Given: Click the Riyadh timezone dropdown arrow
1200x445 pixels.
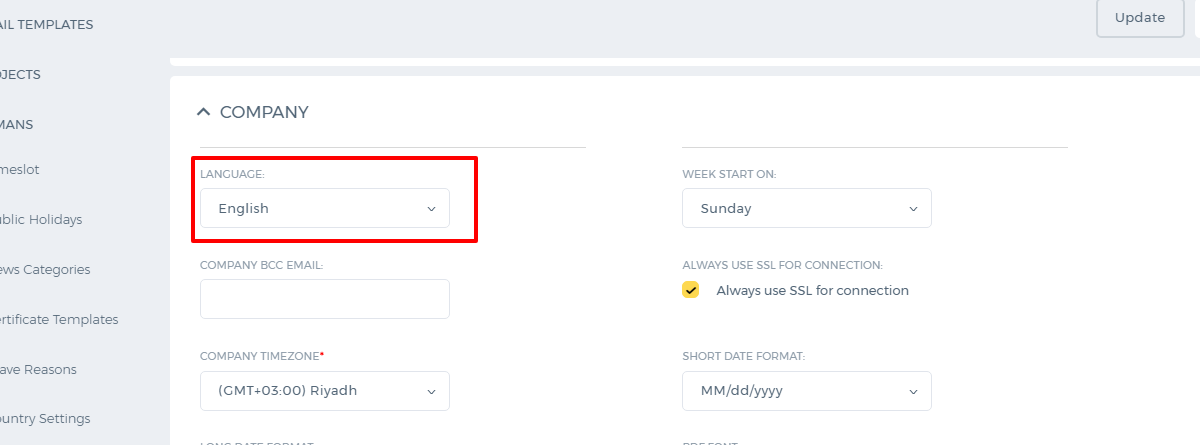Looking at the screenshot, I should click(x=432, y=391).
